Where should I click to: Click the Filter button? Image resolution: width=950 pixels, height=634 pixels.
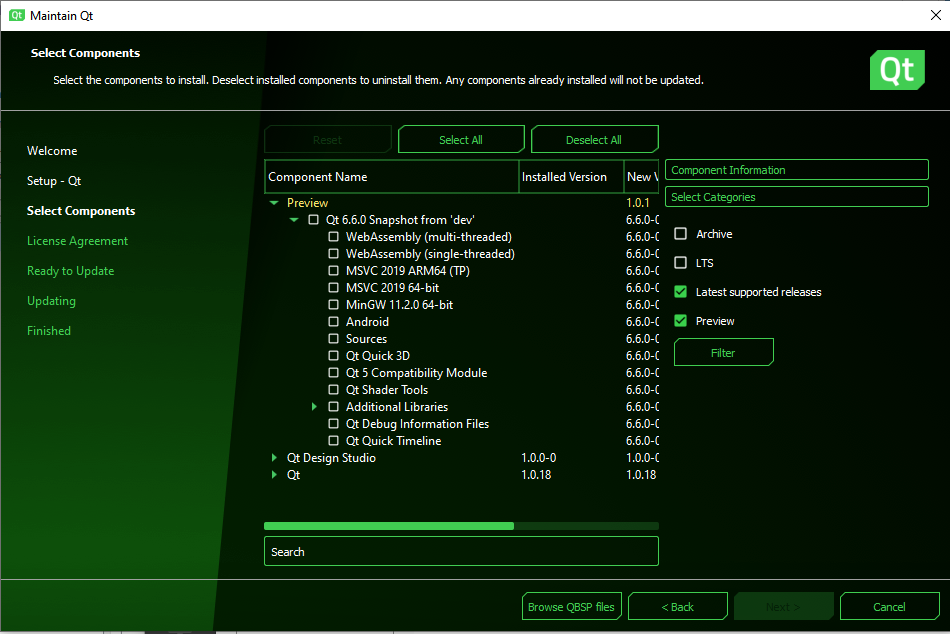coord(723,352)
